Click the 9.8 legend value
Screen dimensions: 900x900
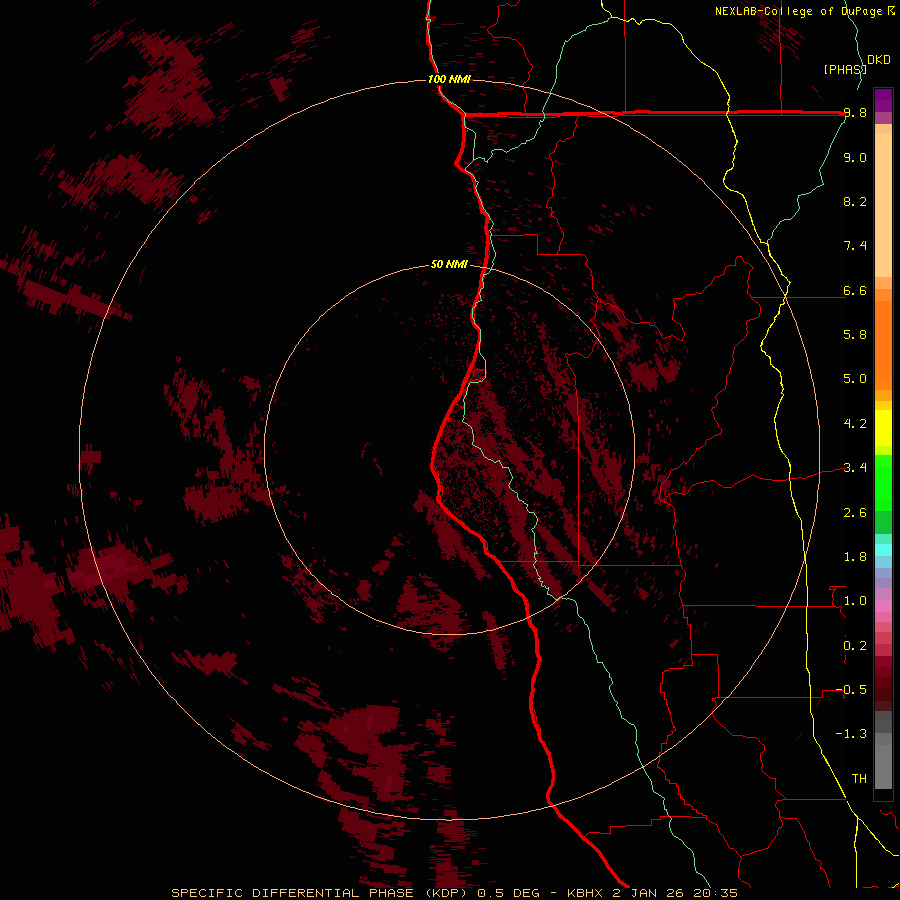(855, 113)
